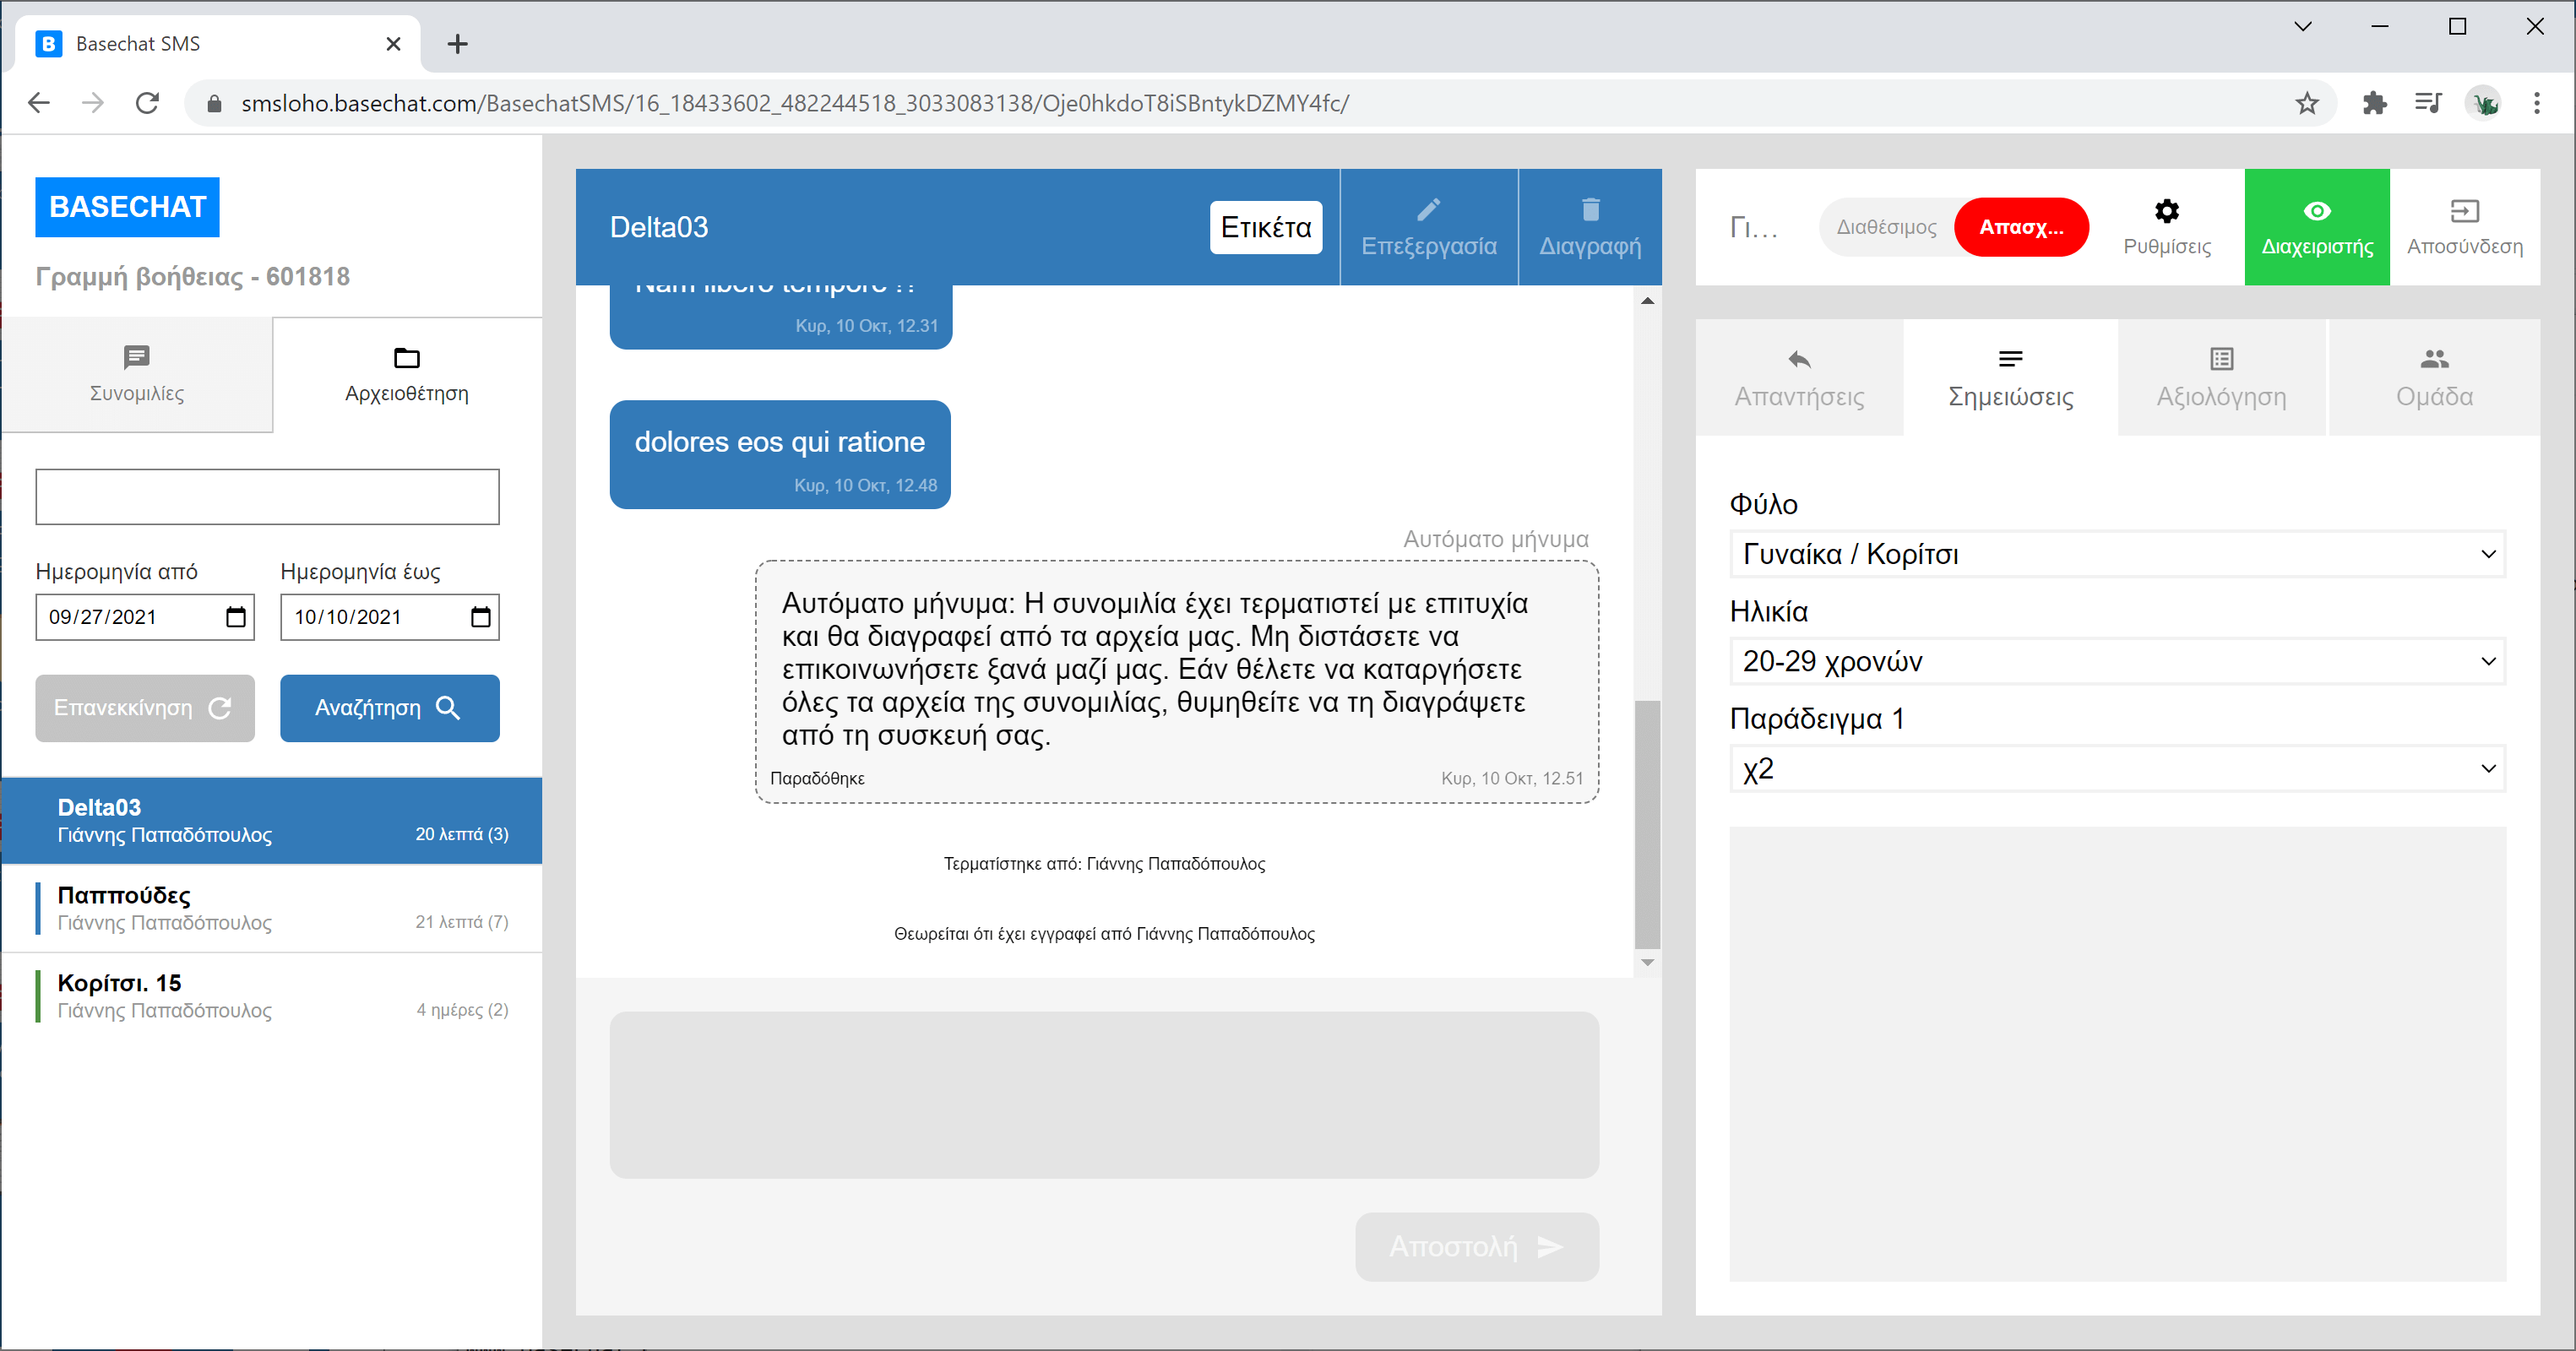Click the Αναζήτηση search button

(x=389, y=708)
